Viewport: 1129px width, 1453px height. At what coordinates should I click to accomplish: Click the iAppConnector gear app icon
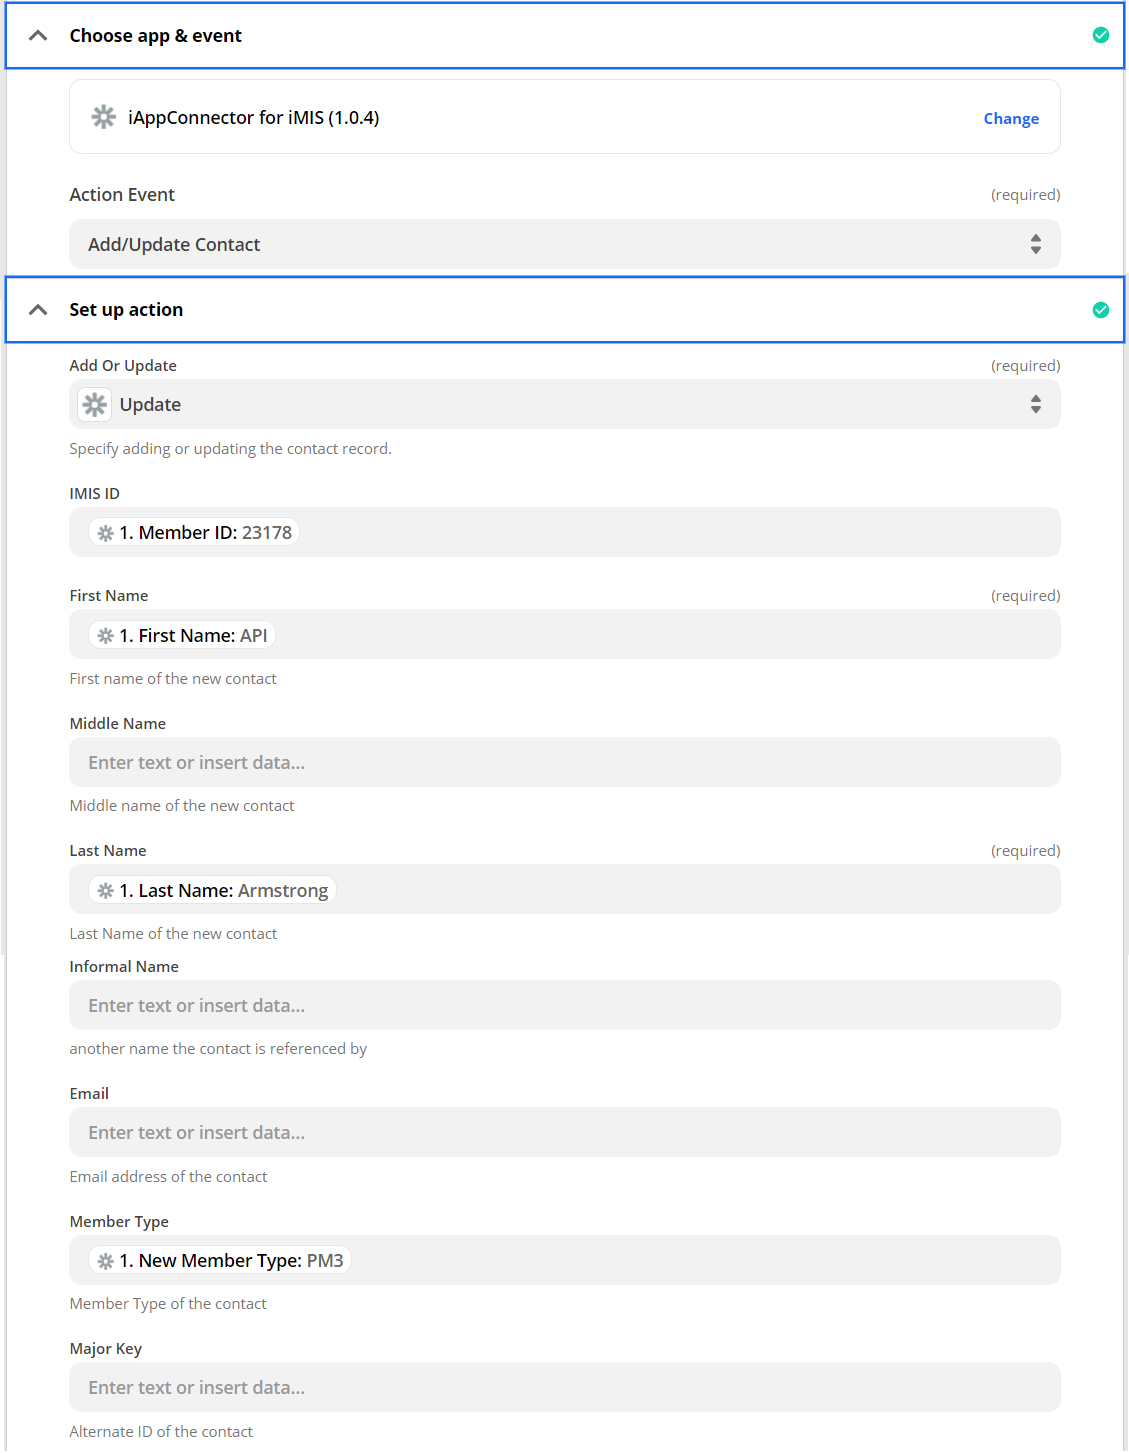pos(104,117)
